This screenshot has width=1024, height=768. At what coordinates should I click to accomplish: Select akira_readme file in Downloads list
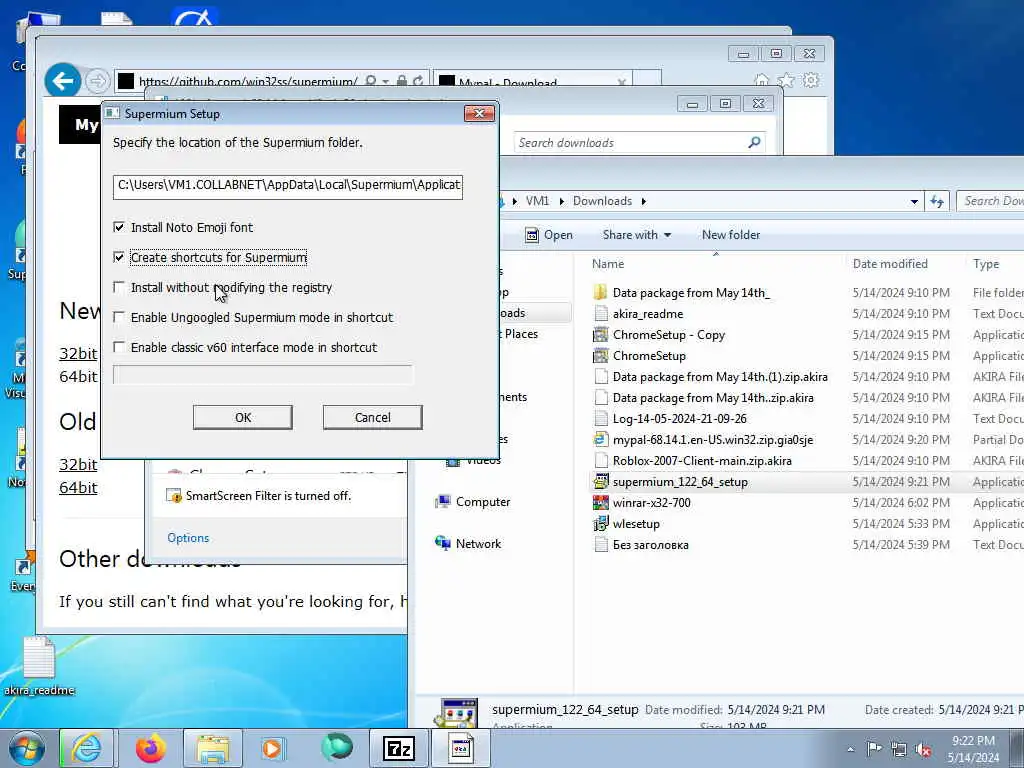tap(648, 314)
